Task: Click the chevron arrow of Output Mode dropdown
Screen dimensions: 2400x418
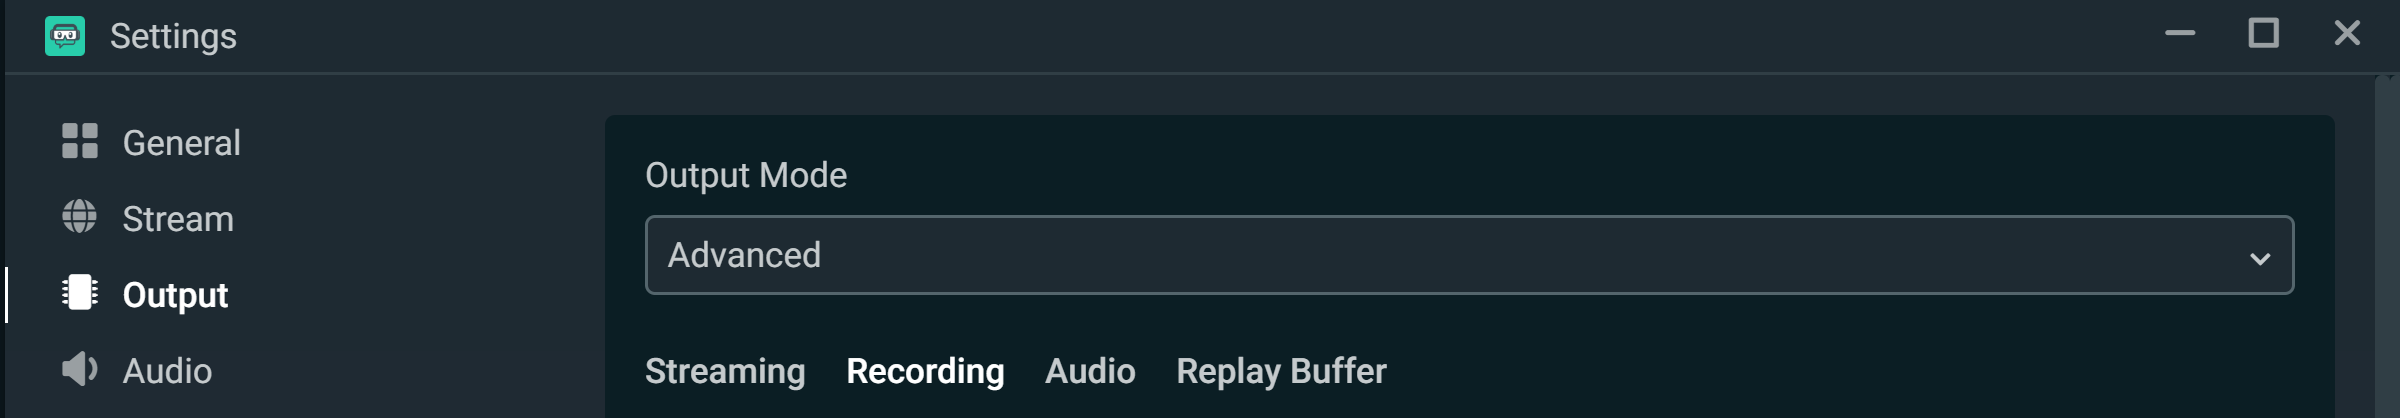Action: (2259, 259)
